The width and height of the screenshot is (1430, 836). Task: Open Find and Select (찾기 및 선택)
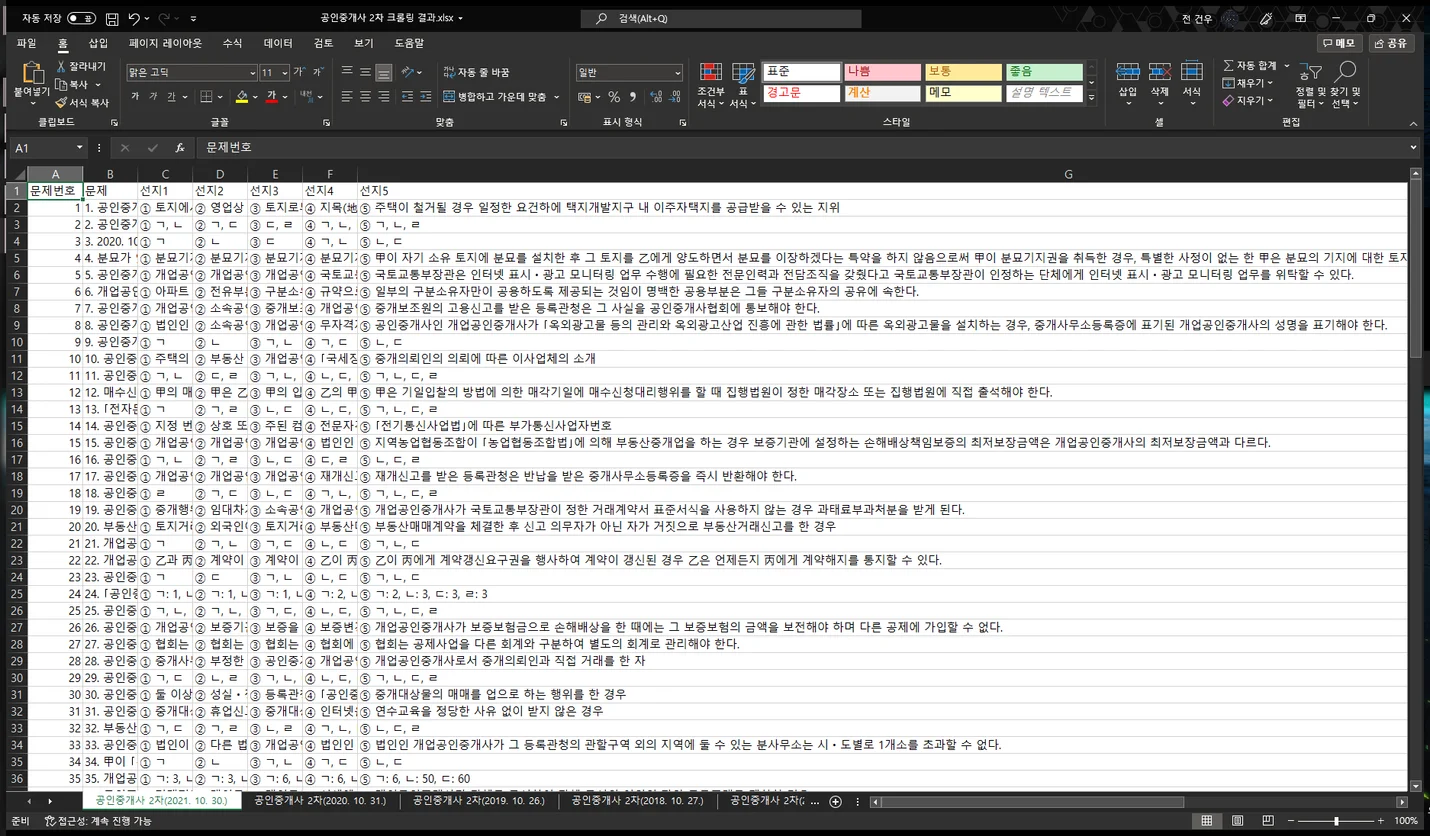pos(1345,85)
